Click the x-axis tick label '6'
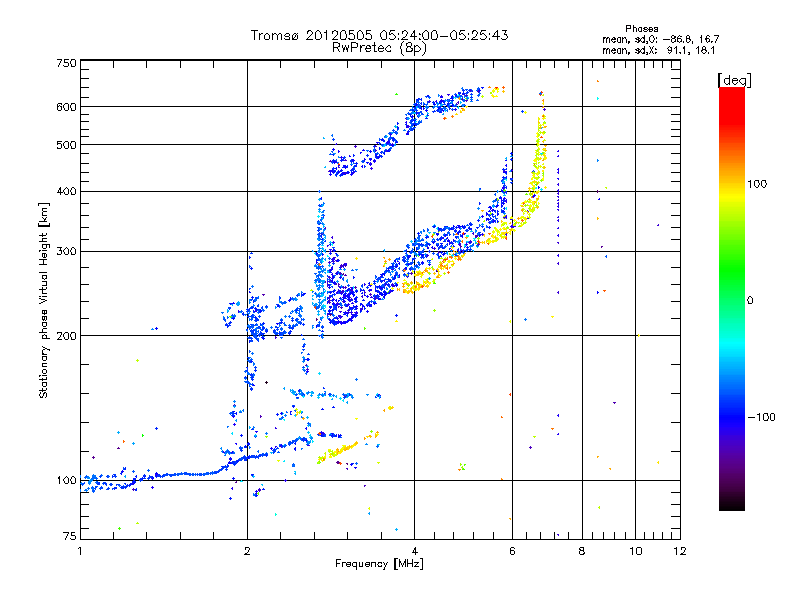The height and width of the screenshot is (600, 800). click(x=512, y=551)
